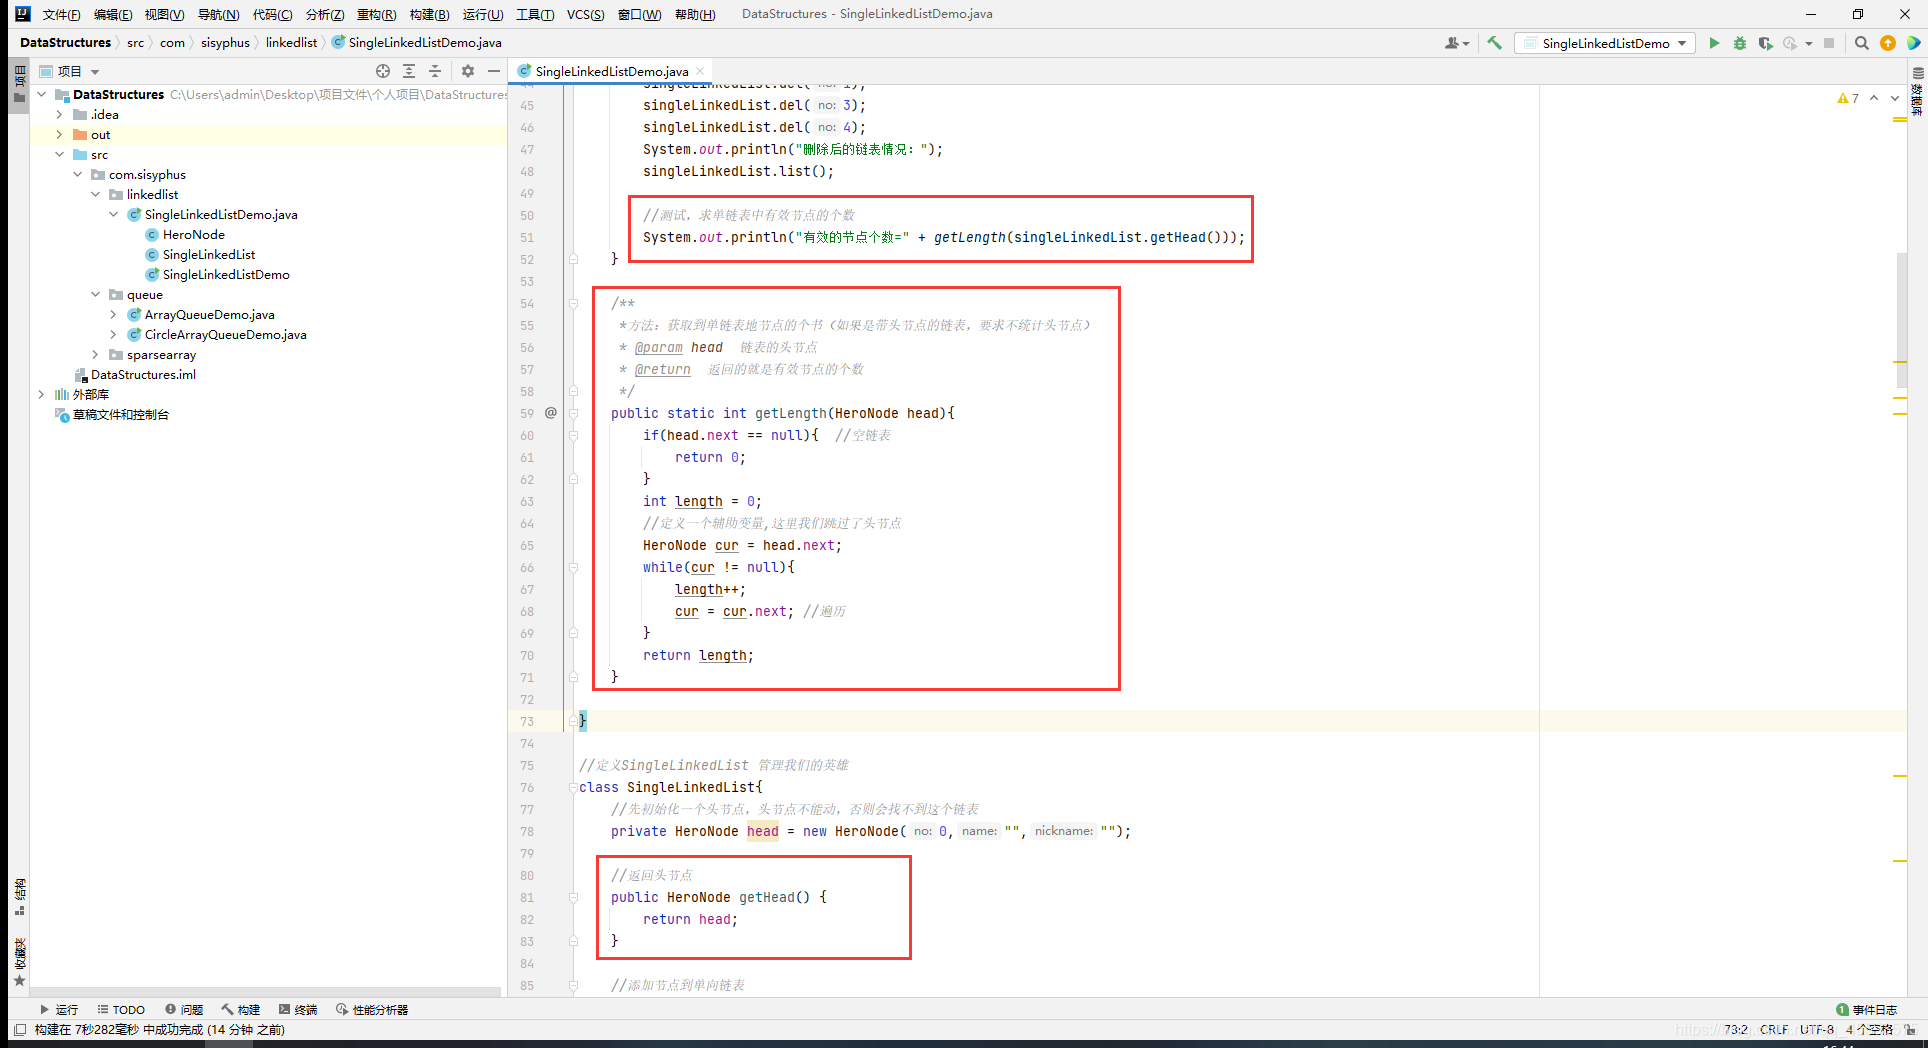Fold the if block at line 60

[x=574, y=435]
